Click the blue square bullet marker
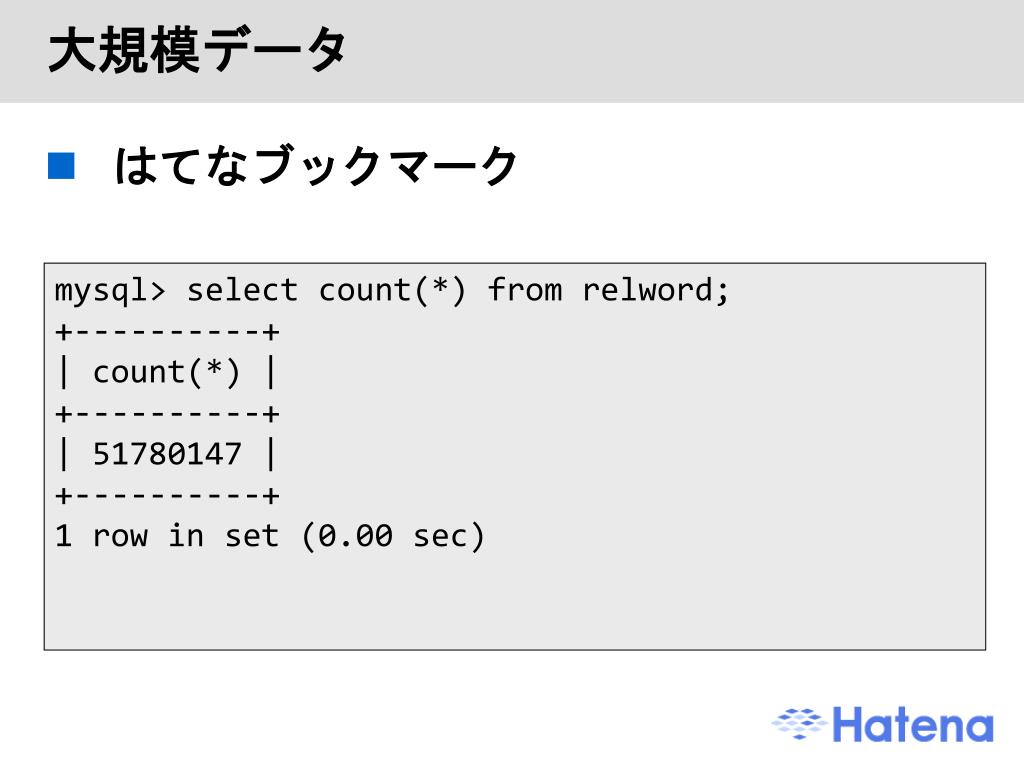 click(x=61, y=165)
